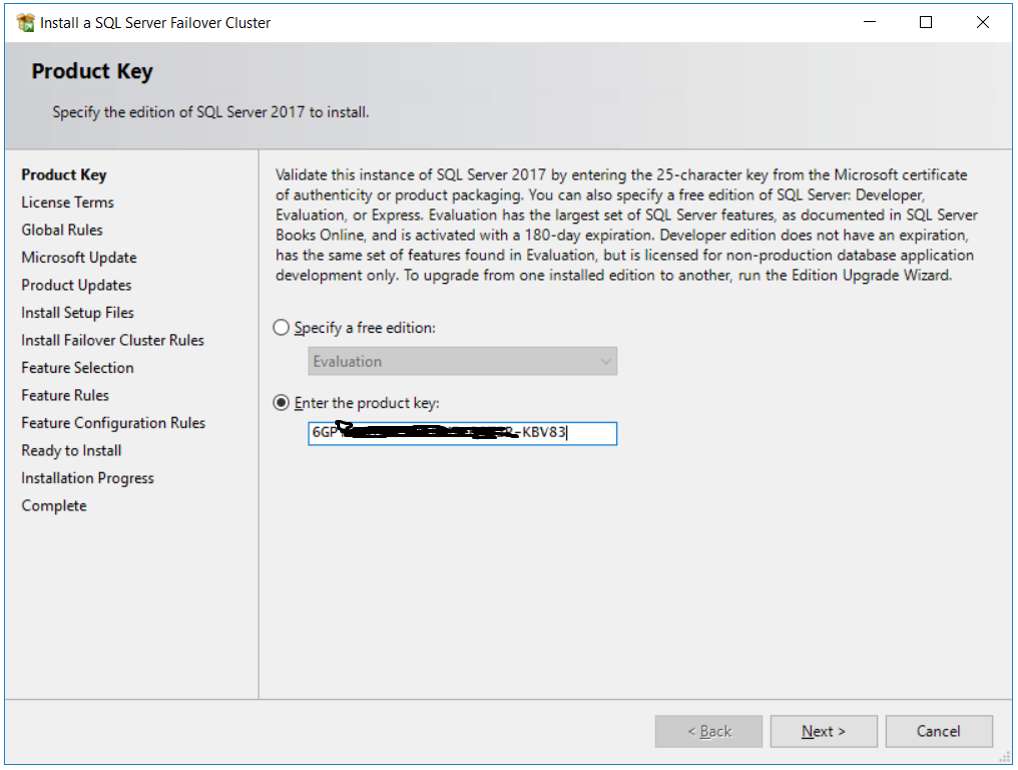Viewport: 1018px width, 770px height.
Task: Close the Failover Cluster setup window
Action: pyautogui.click(x=983, y=22)
